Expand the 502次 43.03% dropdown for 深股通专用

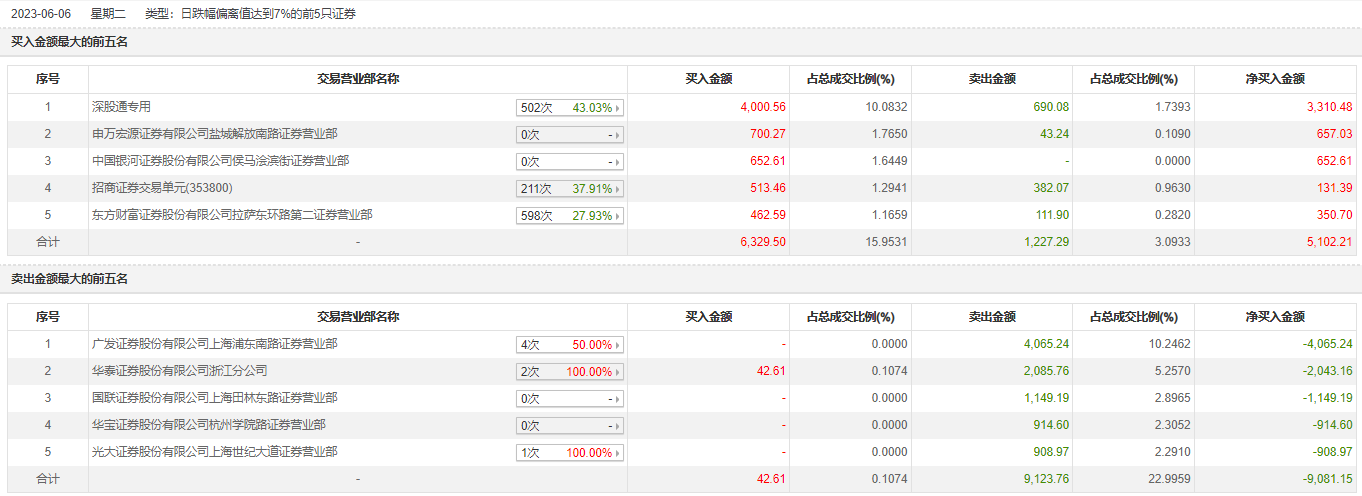[x=570, y=108]
